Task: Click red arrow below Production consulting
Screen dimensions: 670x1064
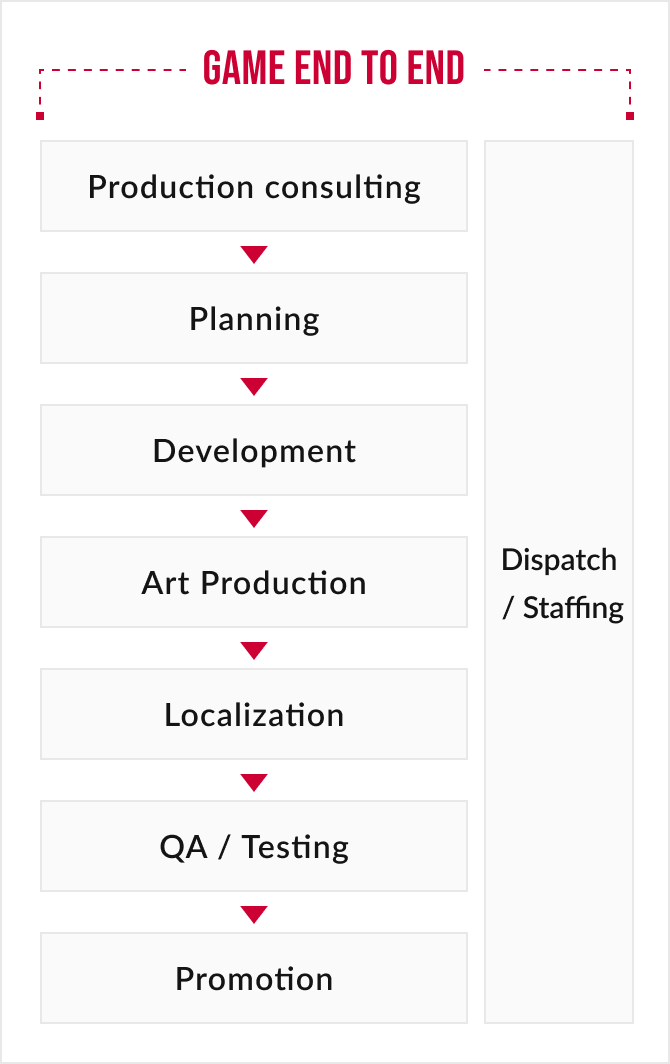Action: tap(254, 254)
